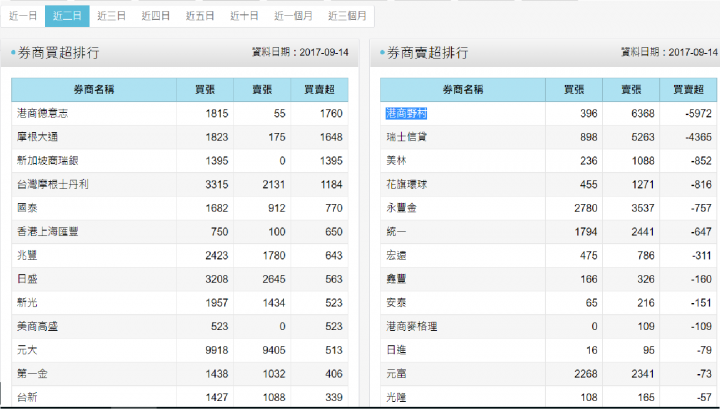720x410 pixels.
Task: Click 賣張 header in 買超 table
Action: click(262, 90)
